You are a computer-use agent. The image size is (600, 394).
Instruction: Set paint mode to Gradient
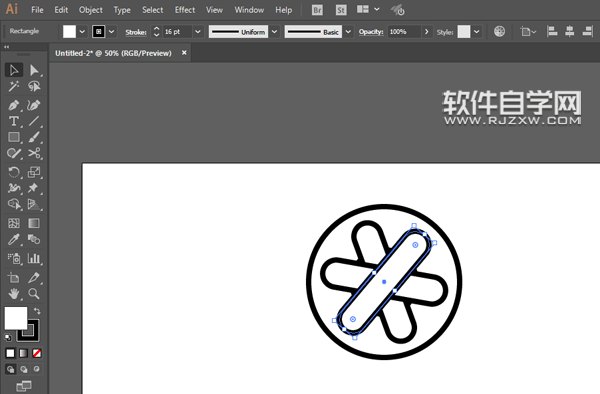point(24,353)
